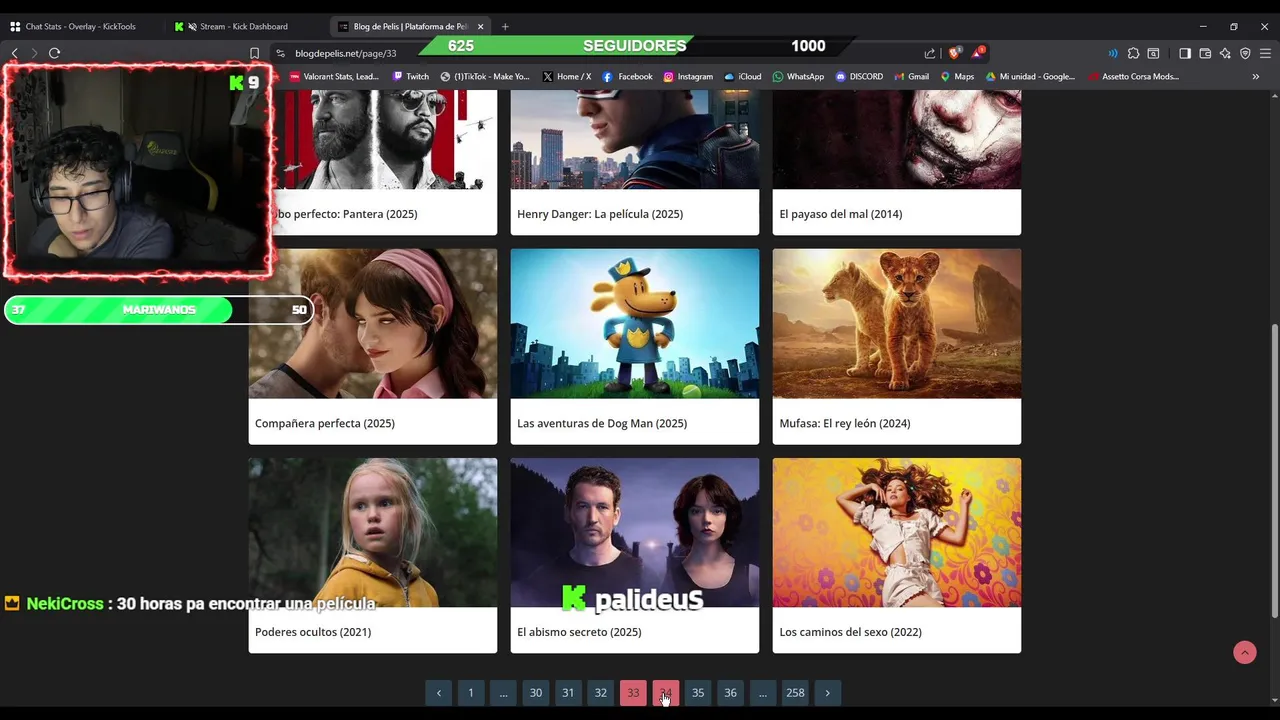
Task: Open Las aventuras de Dog Man poster
Action: (x=635, y=323)
